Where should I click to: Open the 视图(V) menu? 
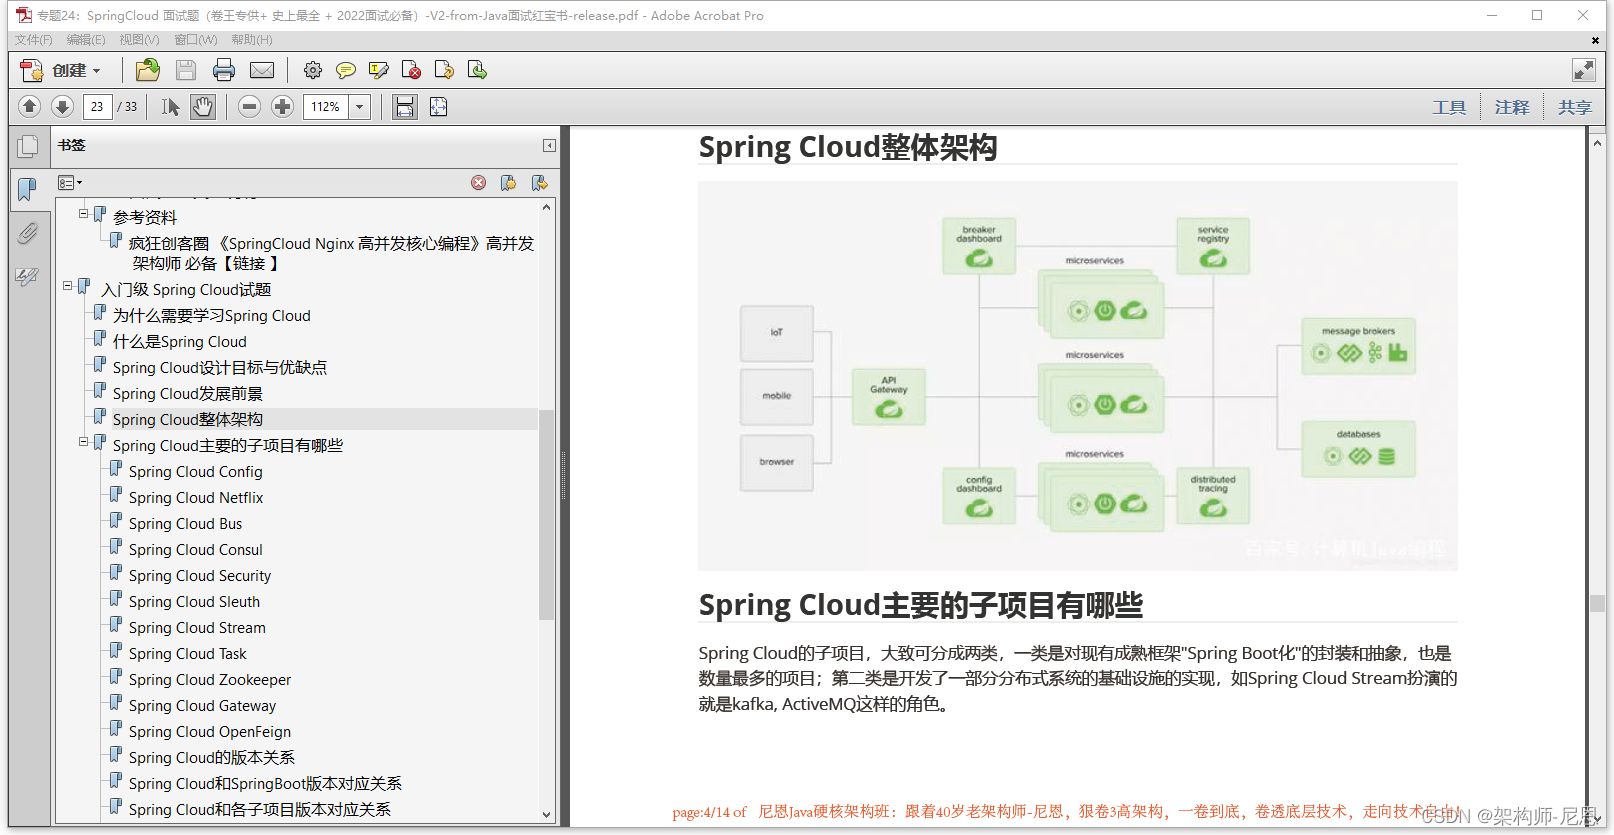click(x=139, y=40)
